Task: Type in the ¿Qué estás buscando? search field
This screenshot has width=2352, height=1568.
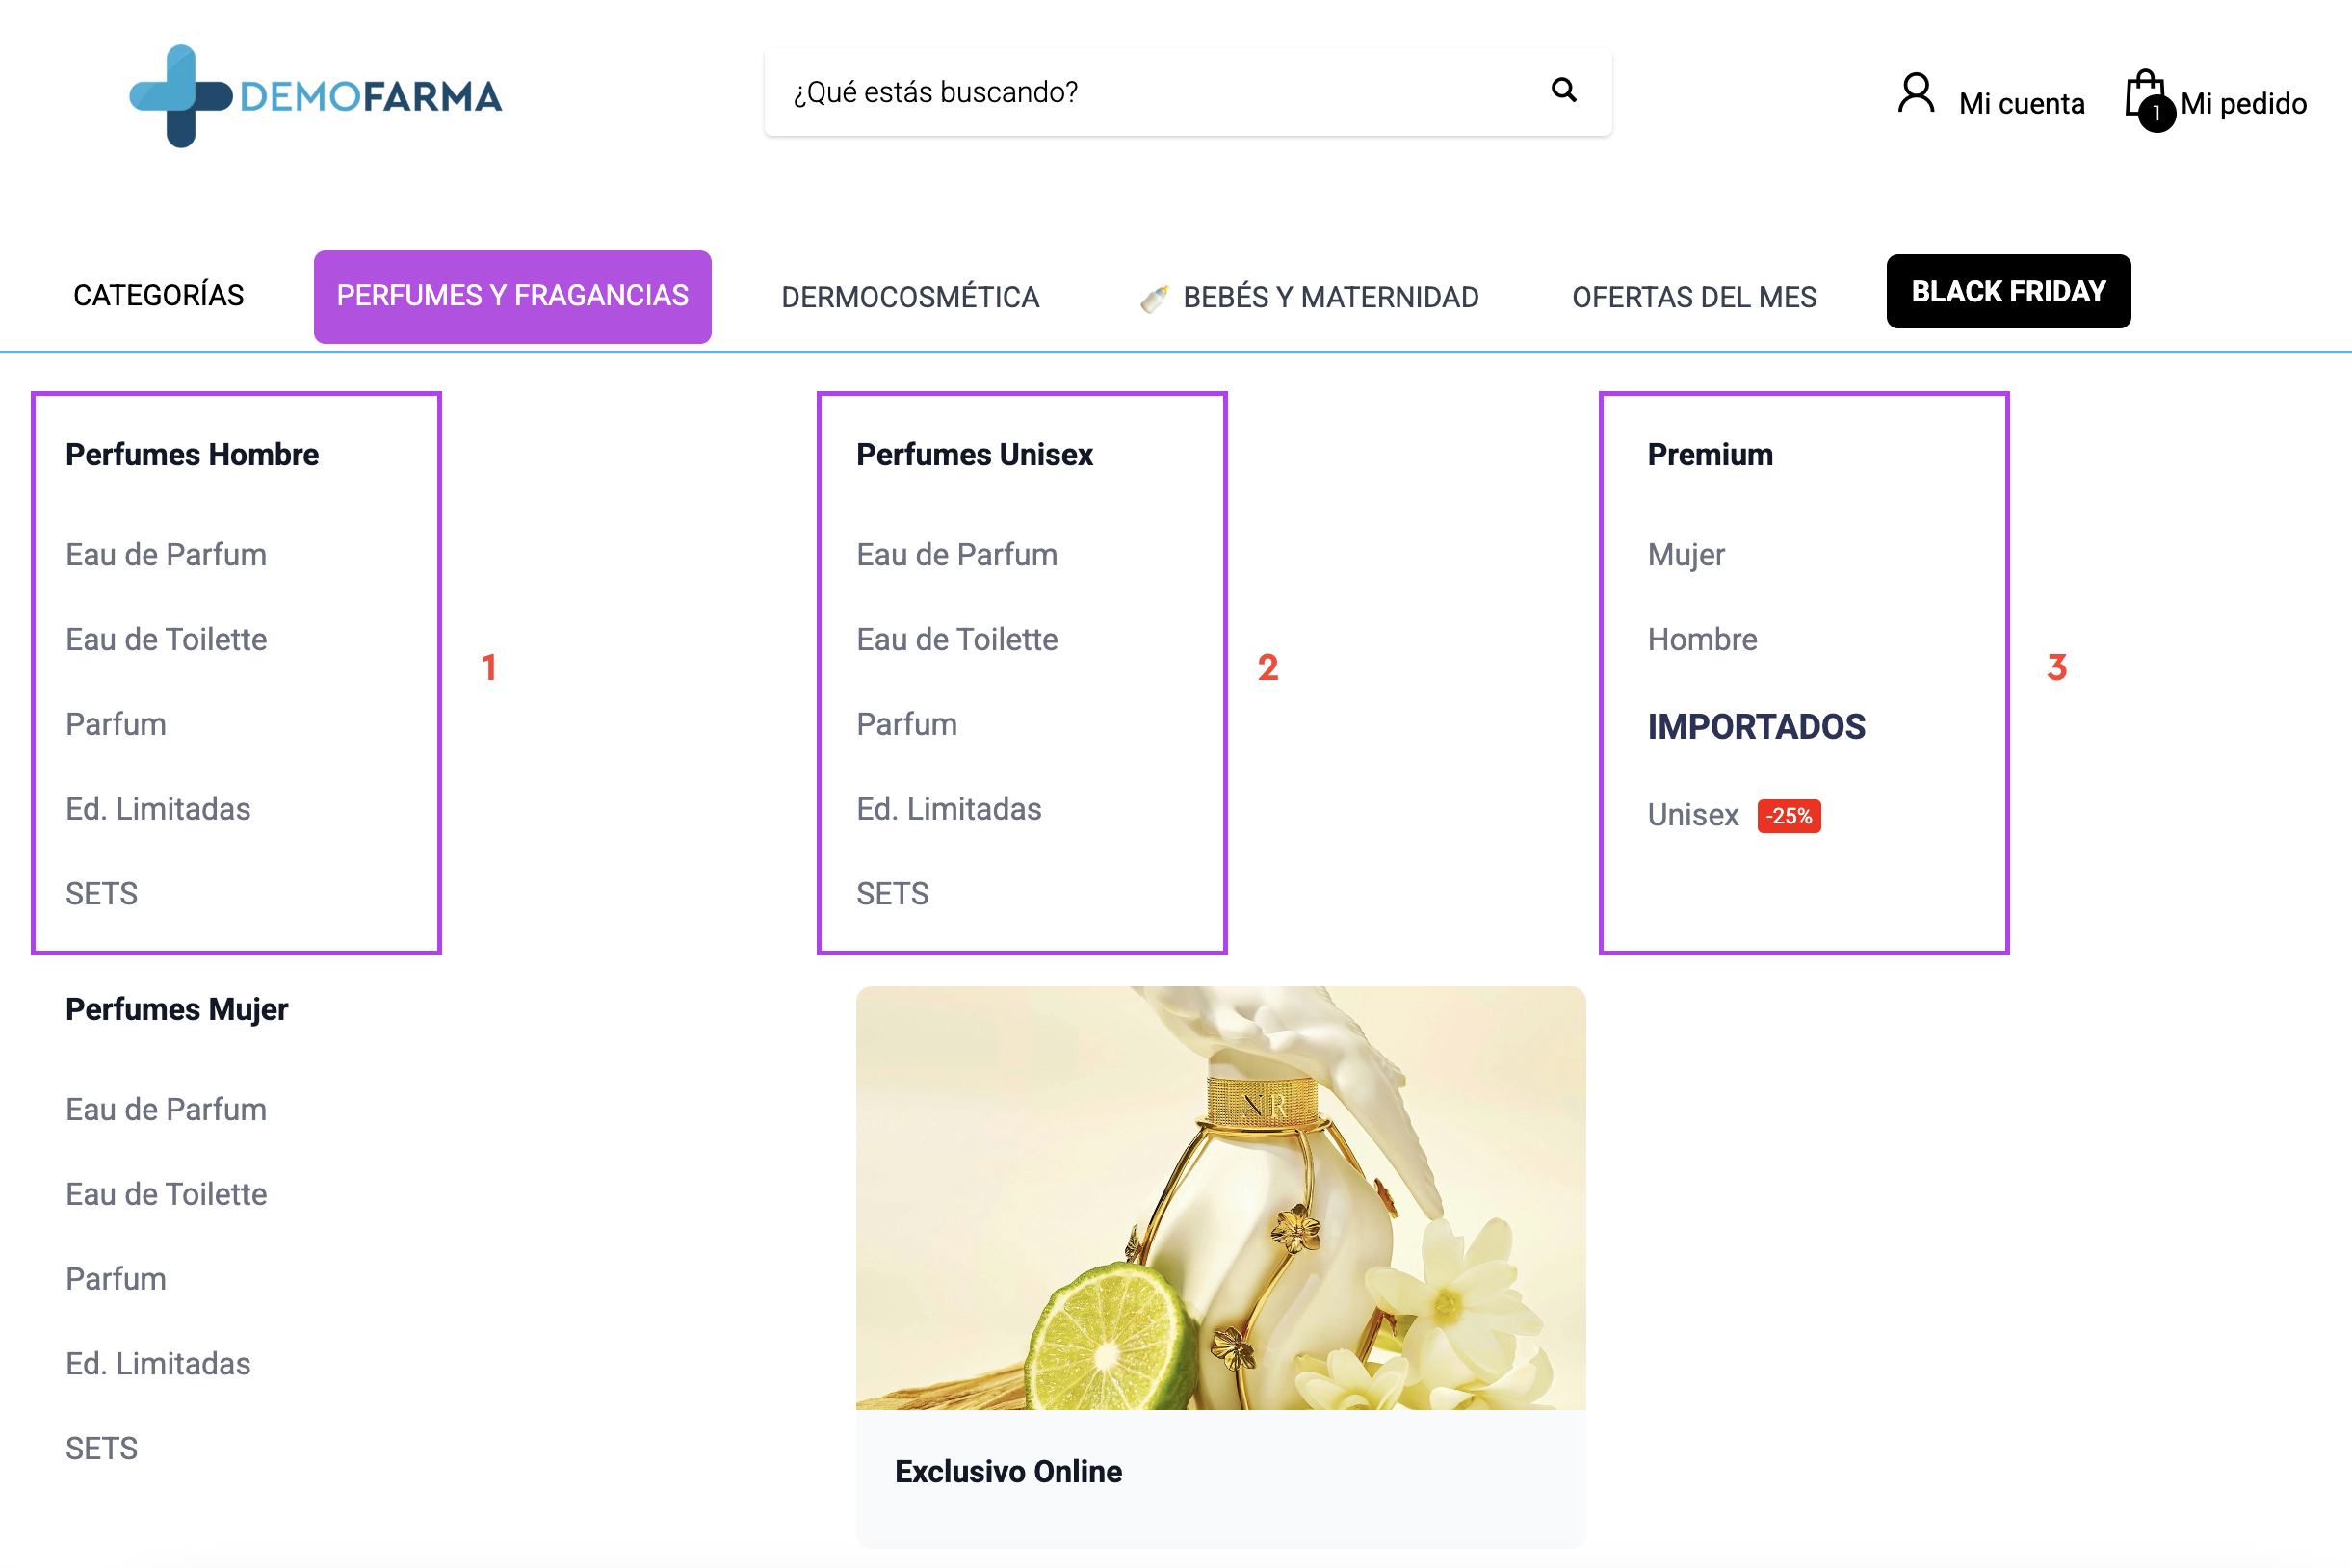Action: [x=1150, y=92]
